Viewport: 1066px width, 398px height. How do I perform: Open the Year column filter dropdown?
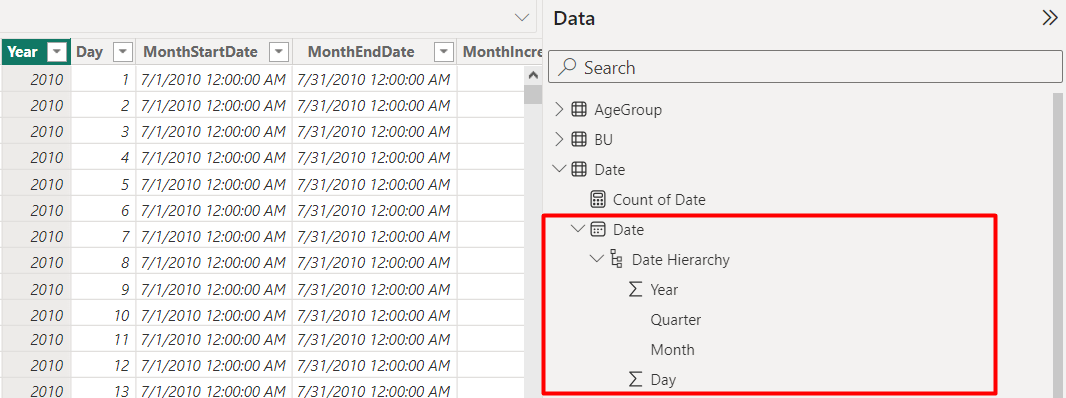click(x=58, y=52)
